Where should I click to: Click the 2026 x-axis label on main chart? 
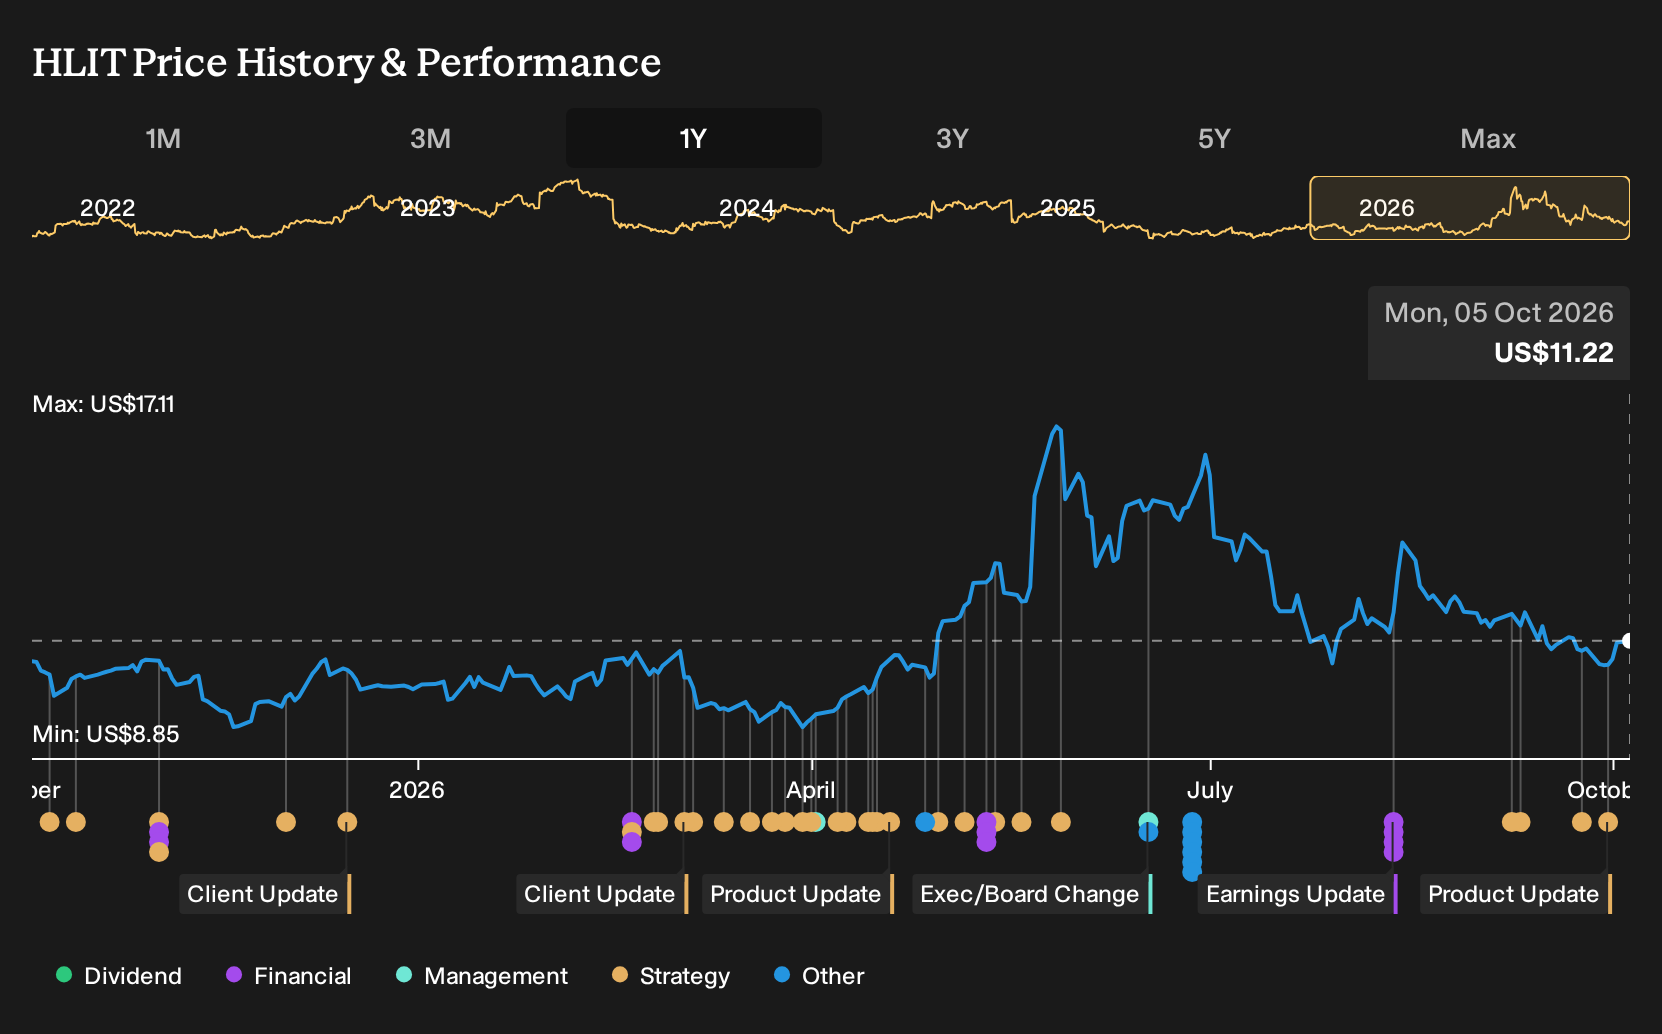[416, 790]
